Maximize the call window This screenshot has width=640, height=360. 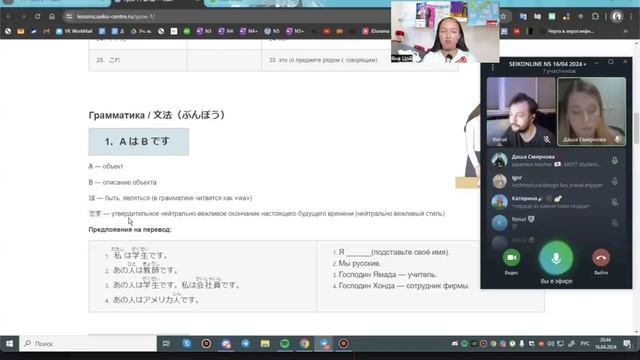point(611,62)
